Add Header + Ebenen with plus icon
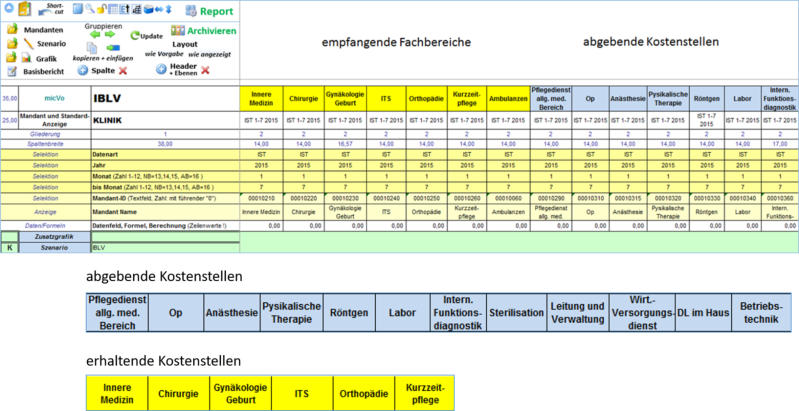Image resolution: width=799 pixels, height=411 pixels. click(x=161, y=69)
